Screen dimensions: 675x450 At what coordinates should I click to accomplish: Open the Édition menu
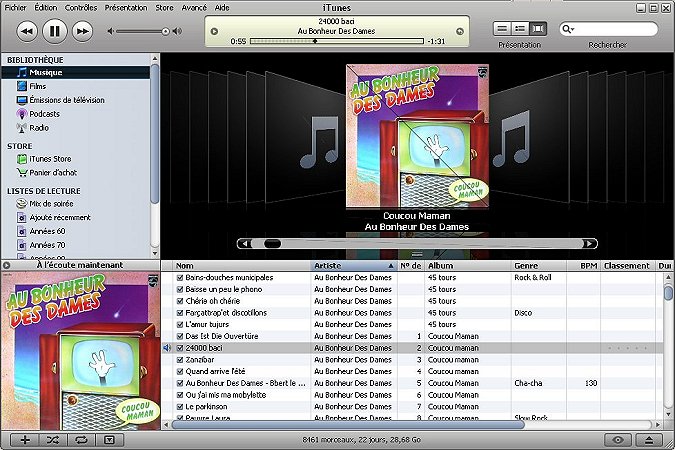tap(46, 8)
